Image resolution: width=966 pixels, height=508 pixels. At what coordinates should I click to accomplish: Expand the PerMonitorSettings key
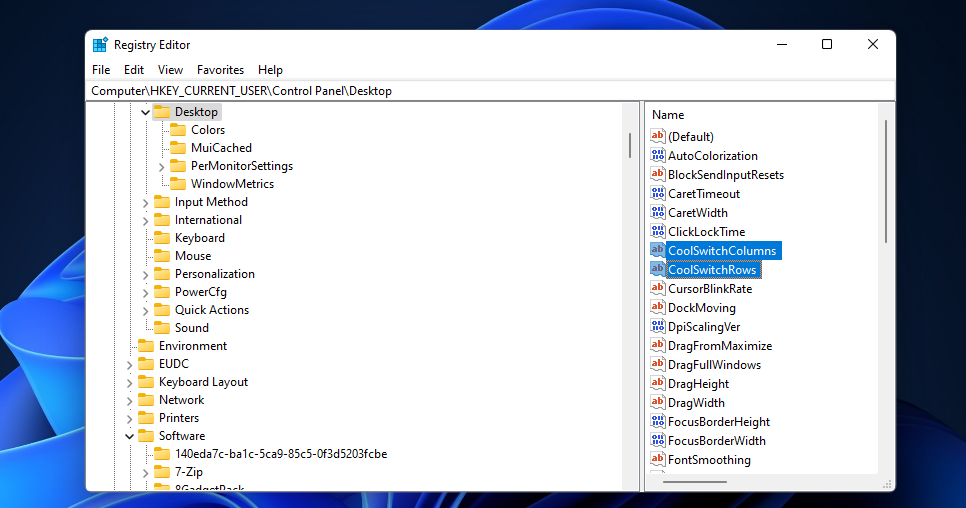tap(161, 166)
